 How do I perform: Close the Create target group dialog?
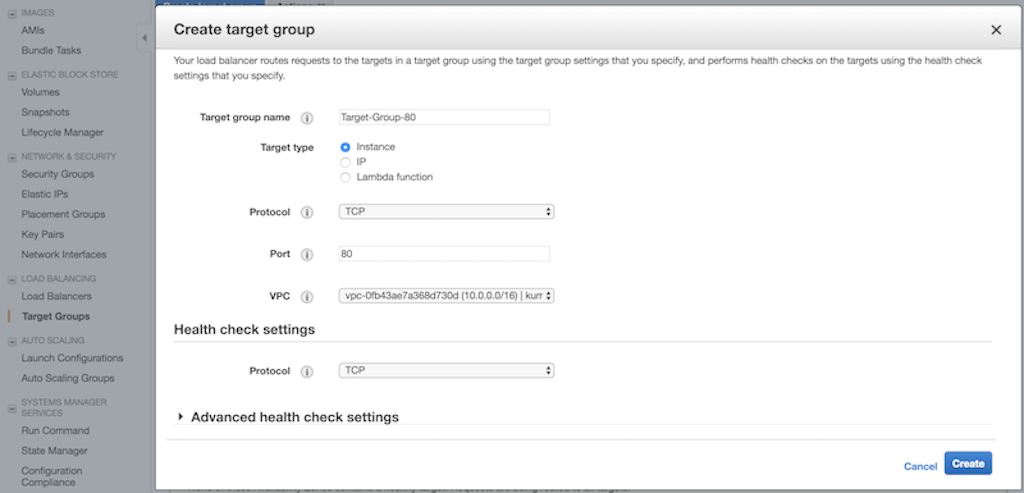996,30
